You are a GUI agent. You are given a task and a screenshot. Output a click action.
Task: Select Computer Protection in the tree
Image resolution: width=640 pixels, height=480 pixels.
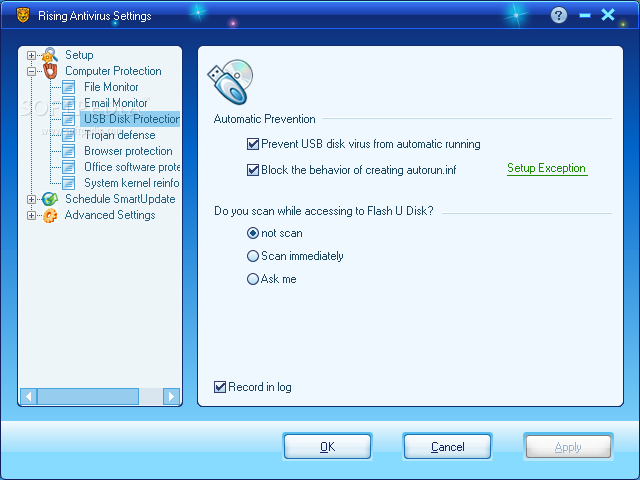(x=113, y=71)
